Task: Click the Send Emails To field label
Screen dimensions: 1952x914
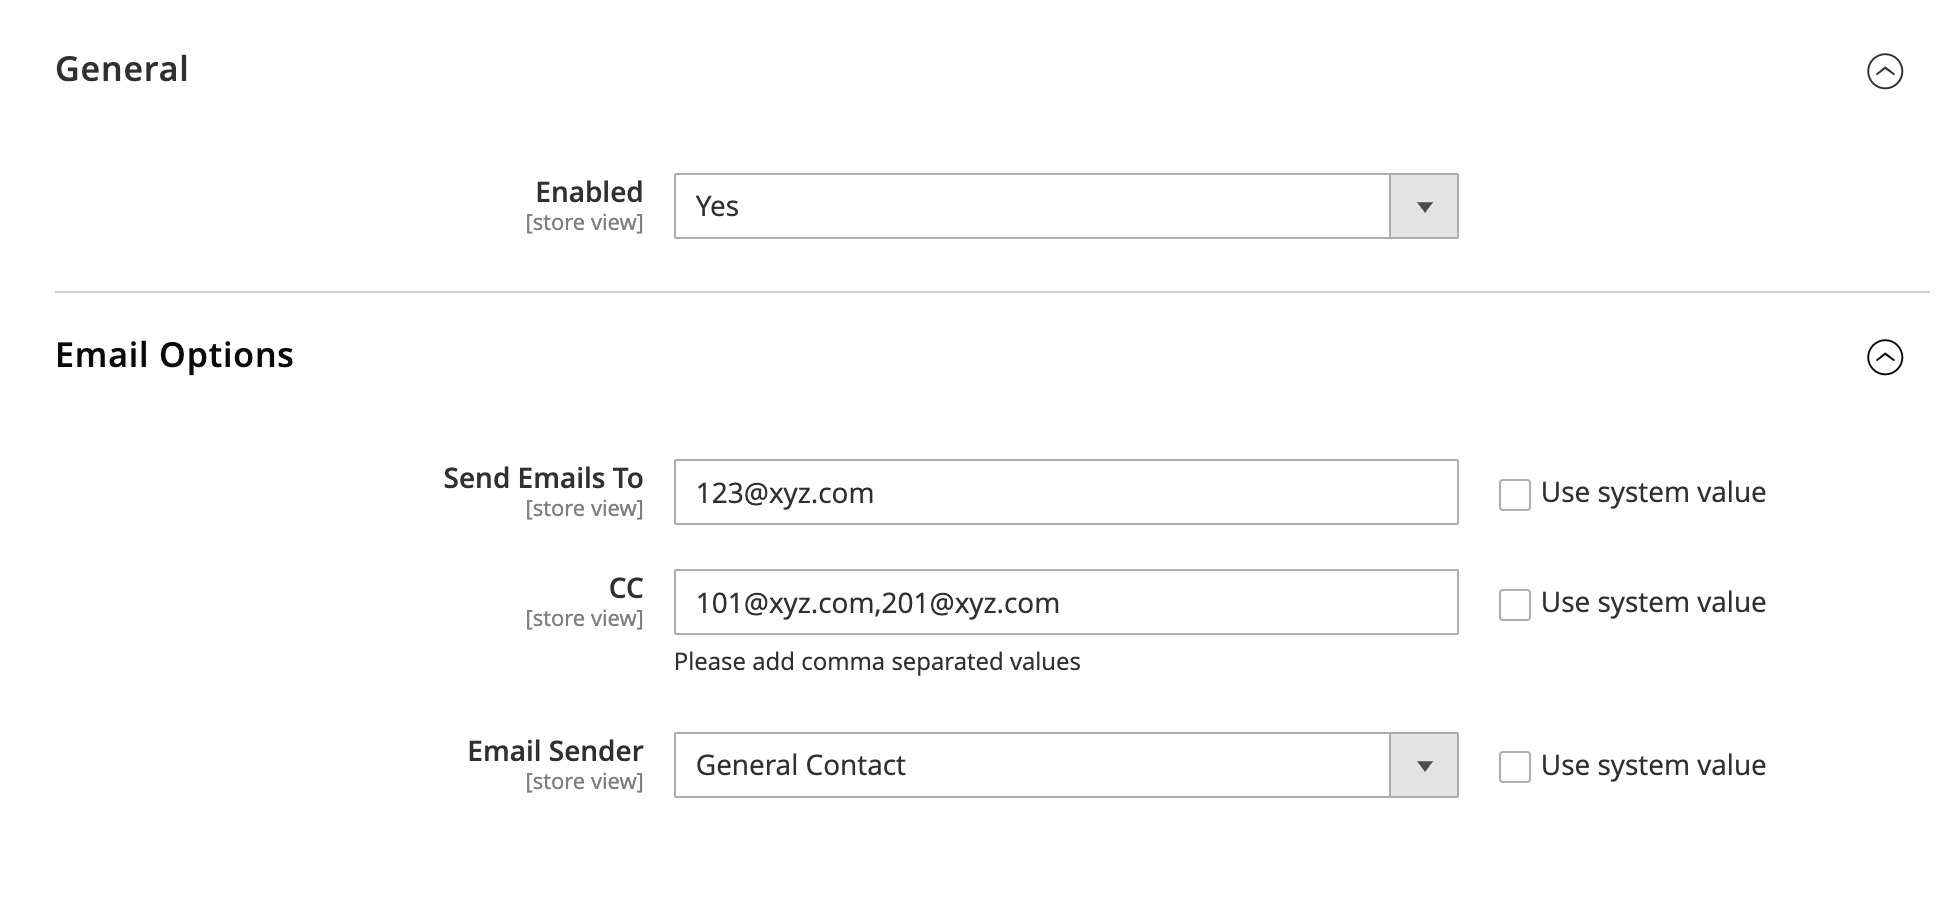Action: click(x=543, y=478)
